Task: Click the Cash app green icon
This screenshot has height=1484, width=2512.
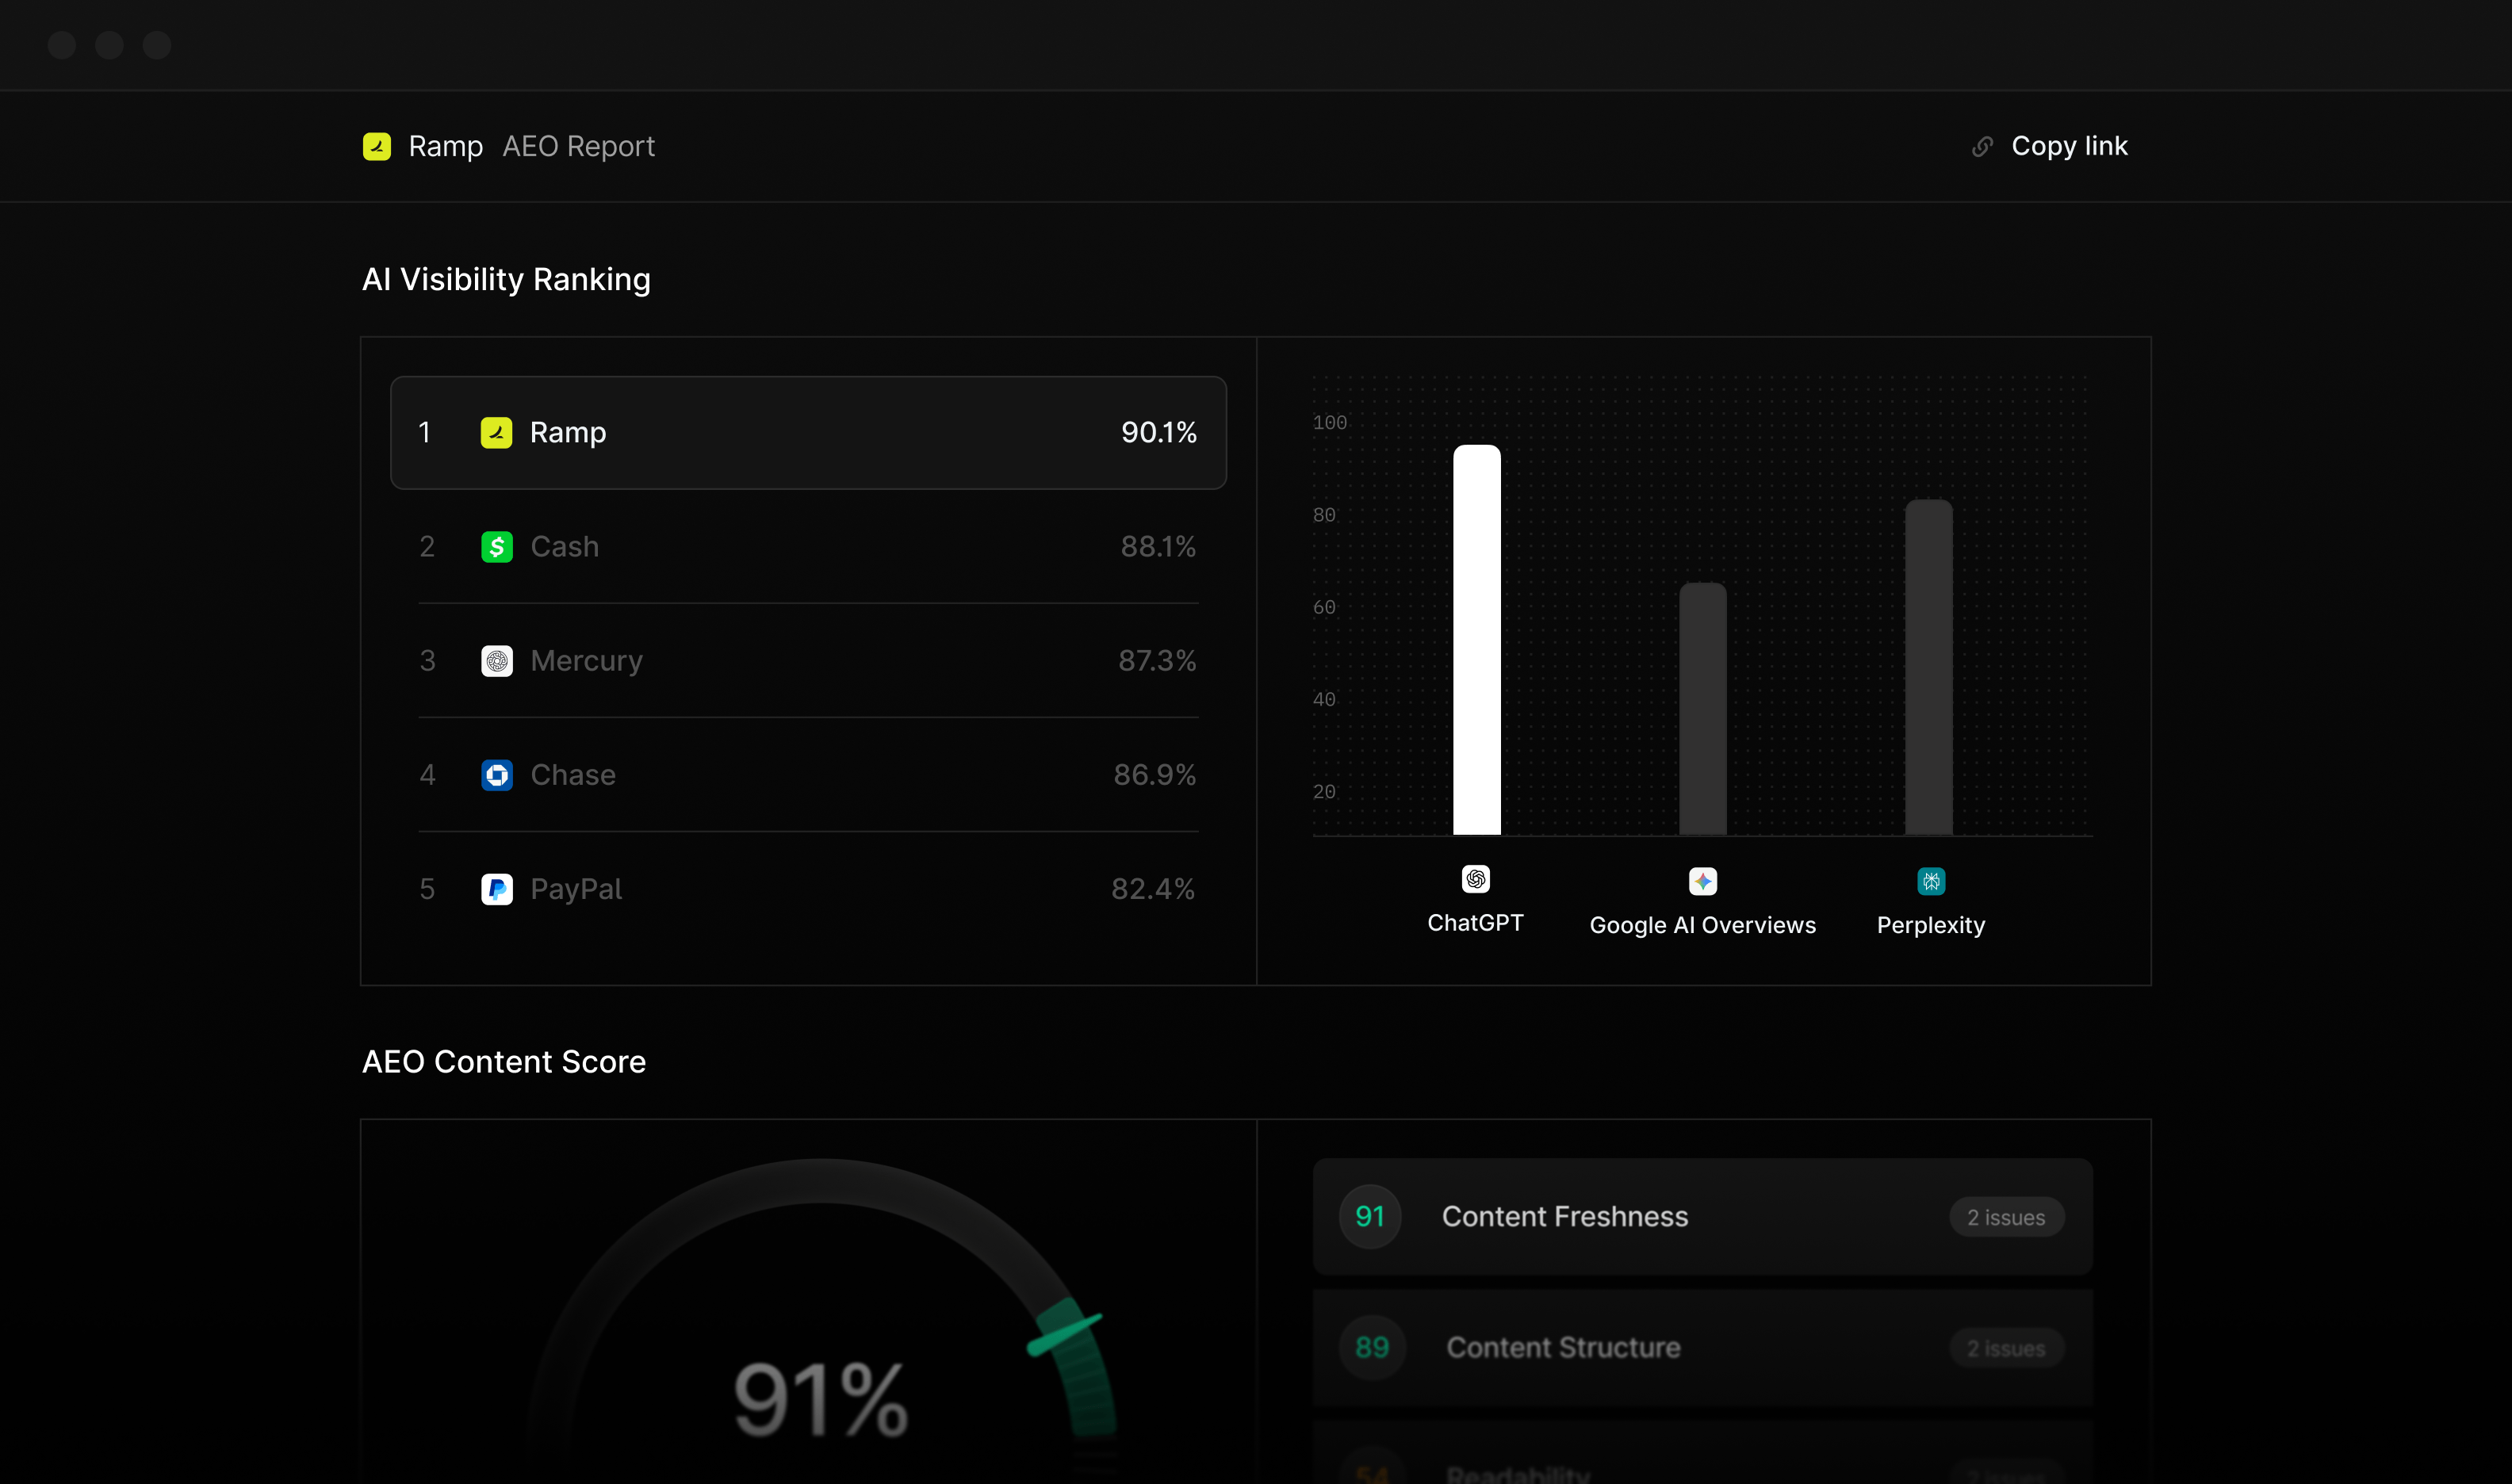Action: pyautogui.click(x=497, y=547)
